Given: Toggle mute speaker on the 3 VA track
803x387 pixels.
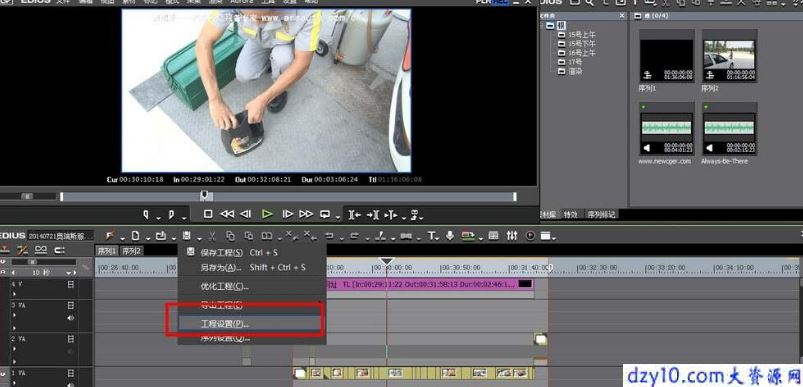Looking at the screenshot, I should [71, 318].
